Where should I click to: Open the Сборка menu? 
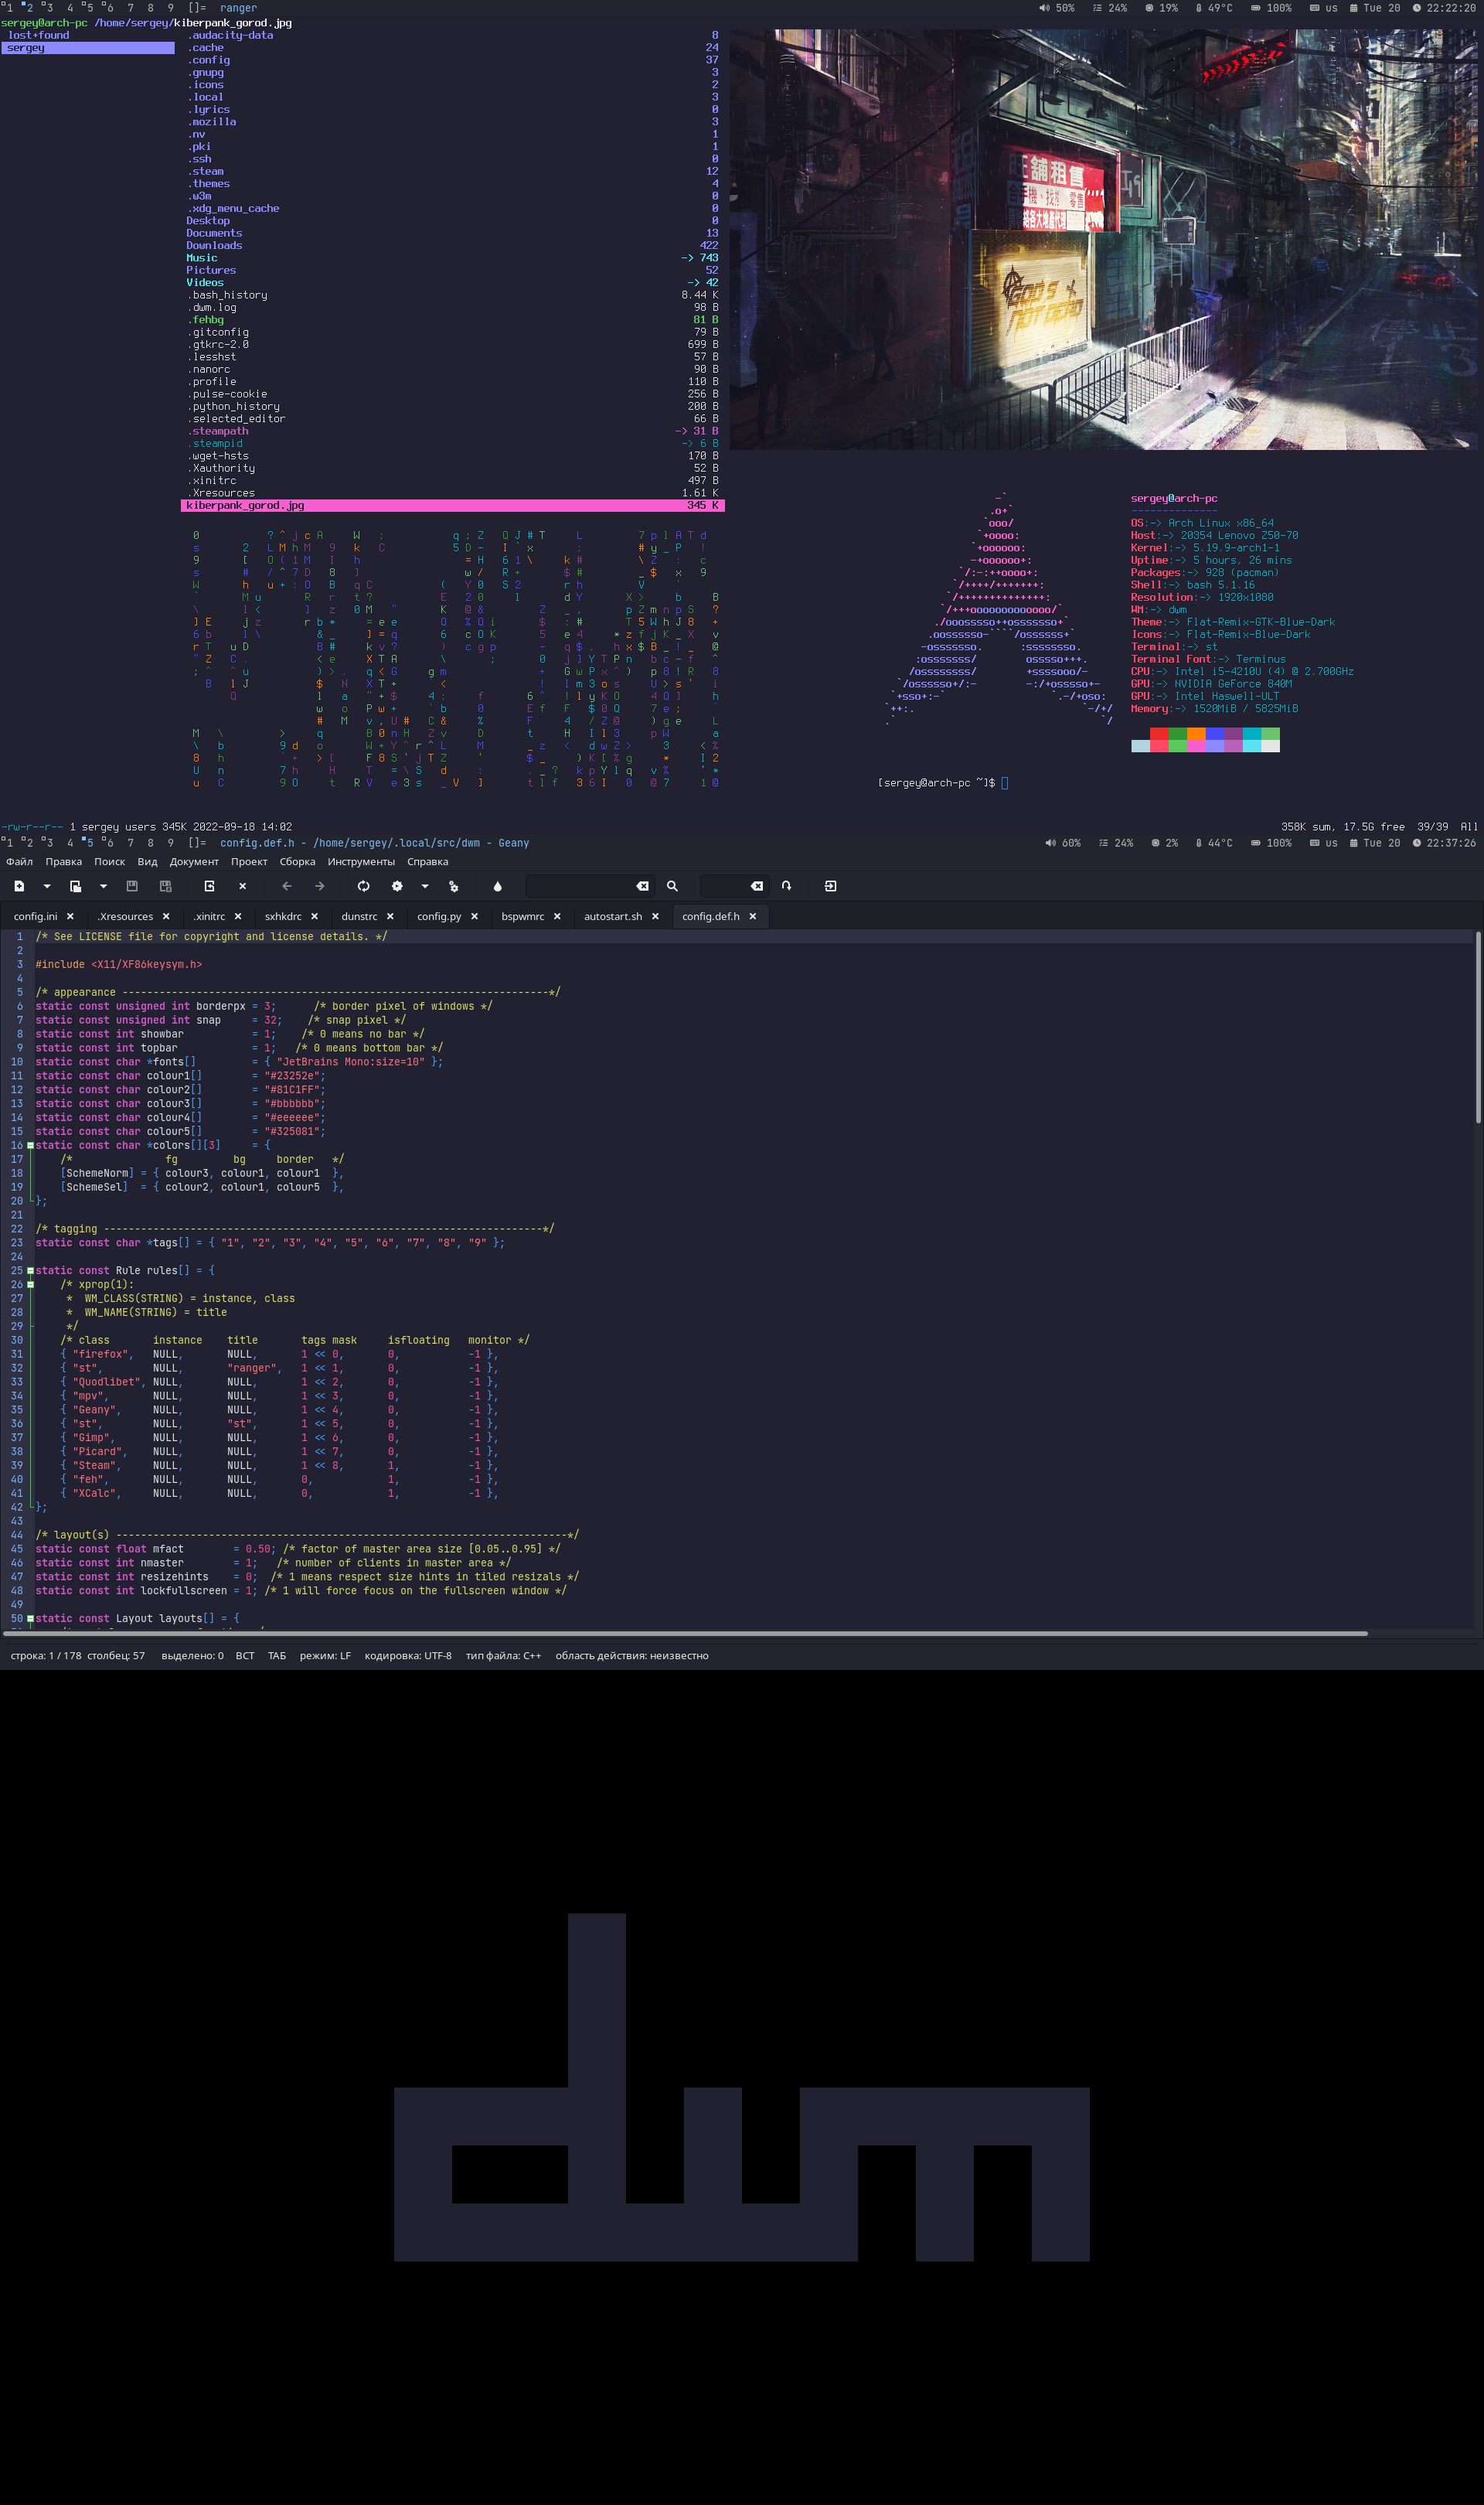tap(297, 862)
